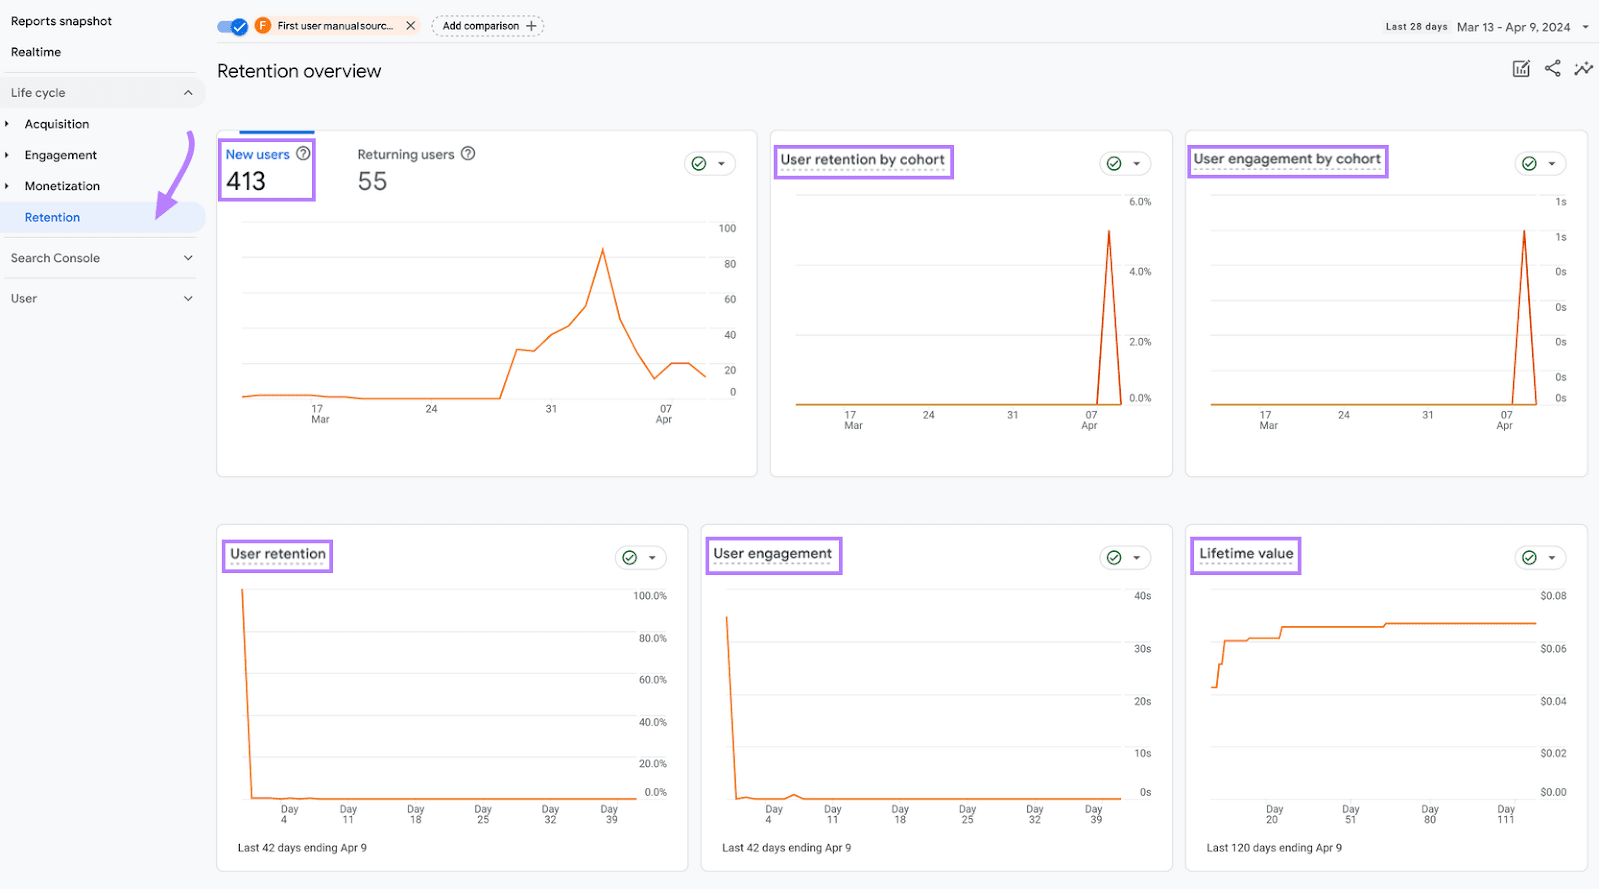Click the share report icon
1600x889 pixels.
click(x=1552, y=69)
